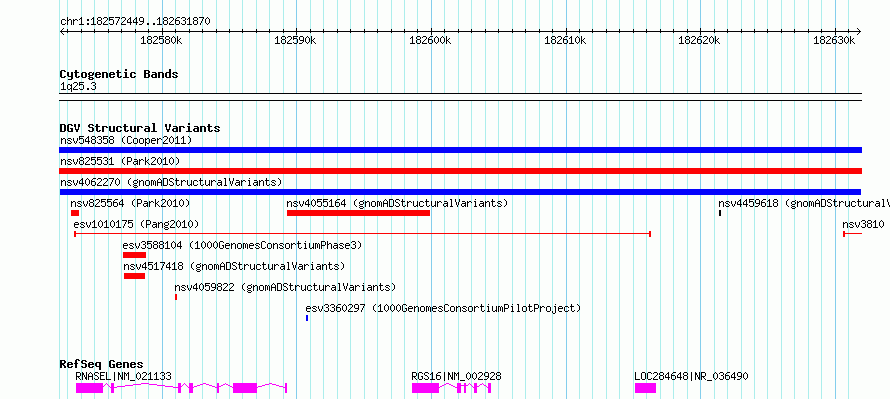Click the esv1010175 (Pang2010) thin red span
Viewport: 890px width, 399px height.
362,234
